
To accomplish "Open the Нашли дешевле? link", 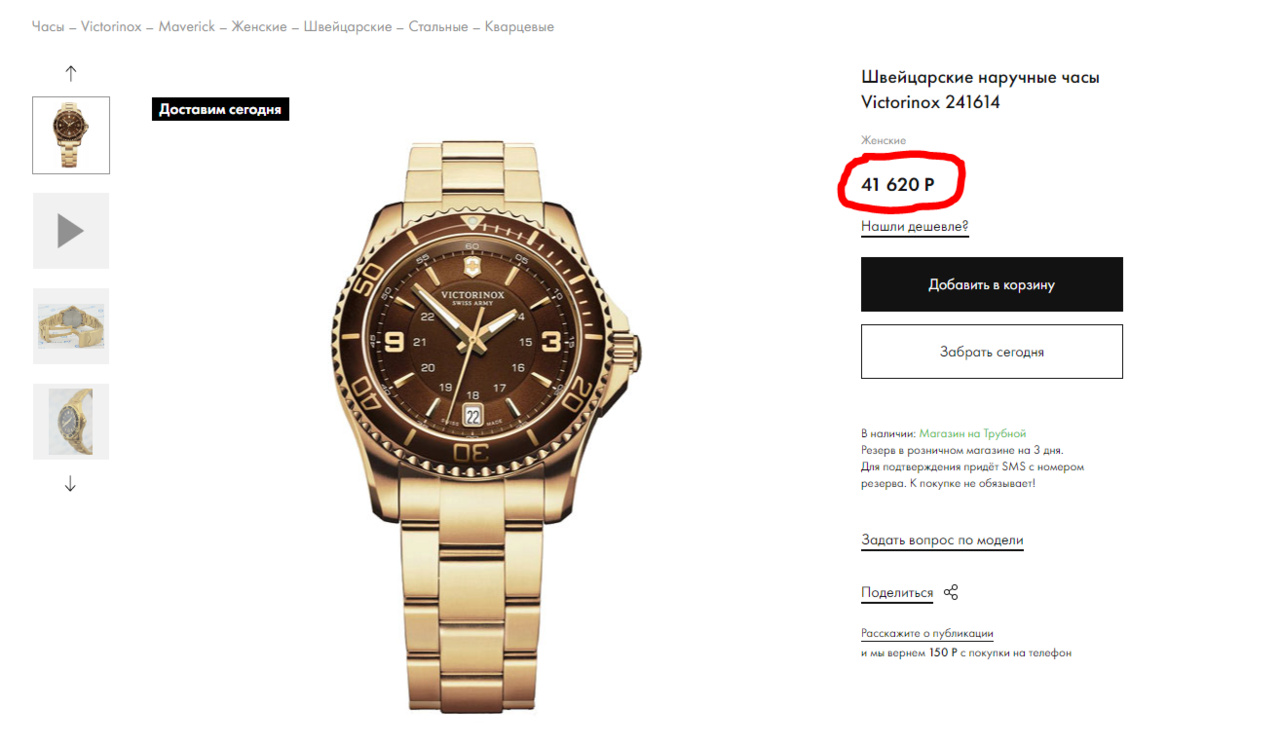I will tap(914, 227).
